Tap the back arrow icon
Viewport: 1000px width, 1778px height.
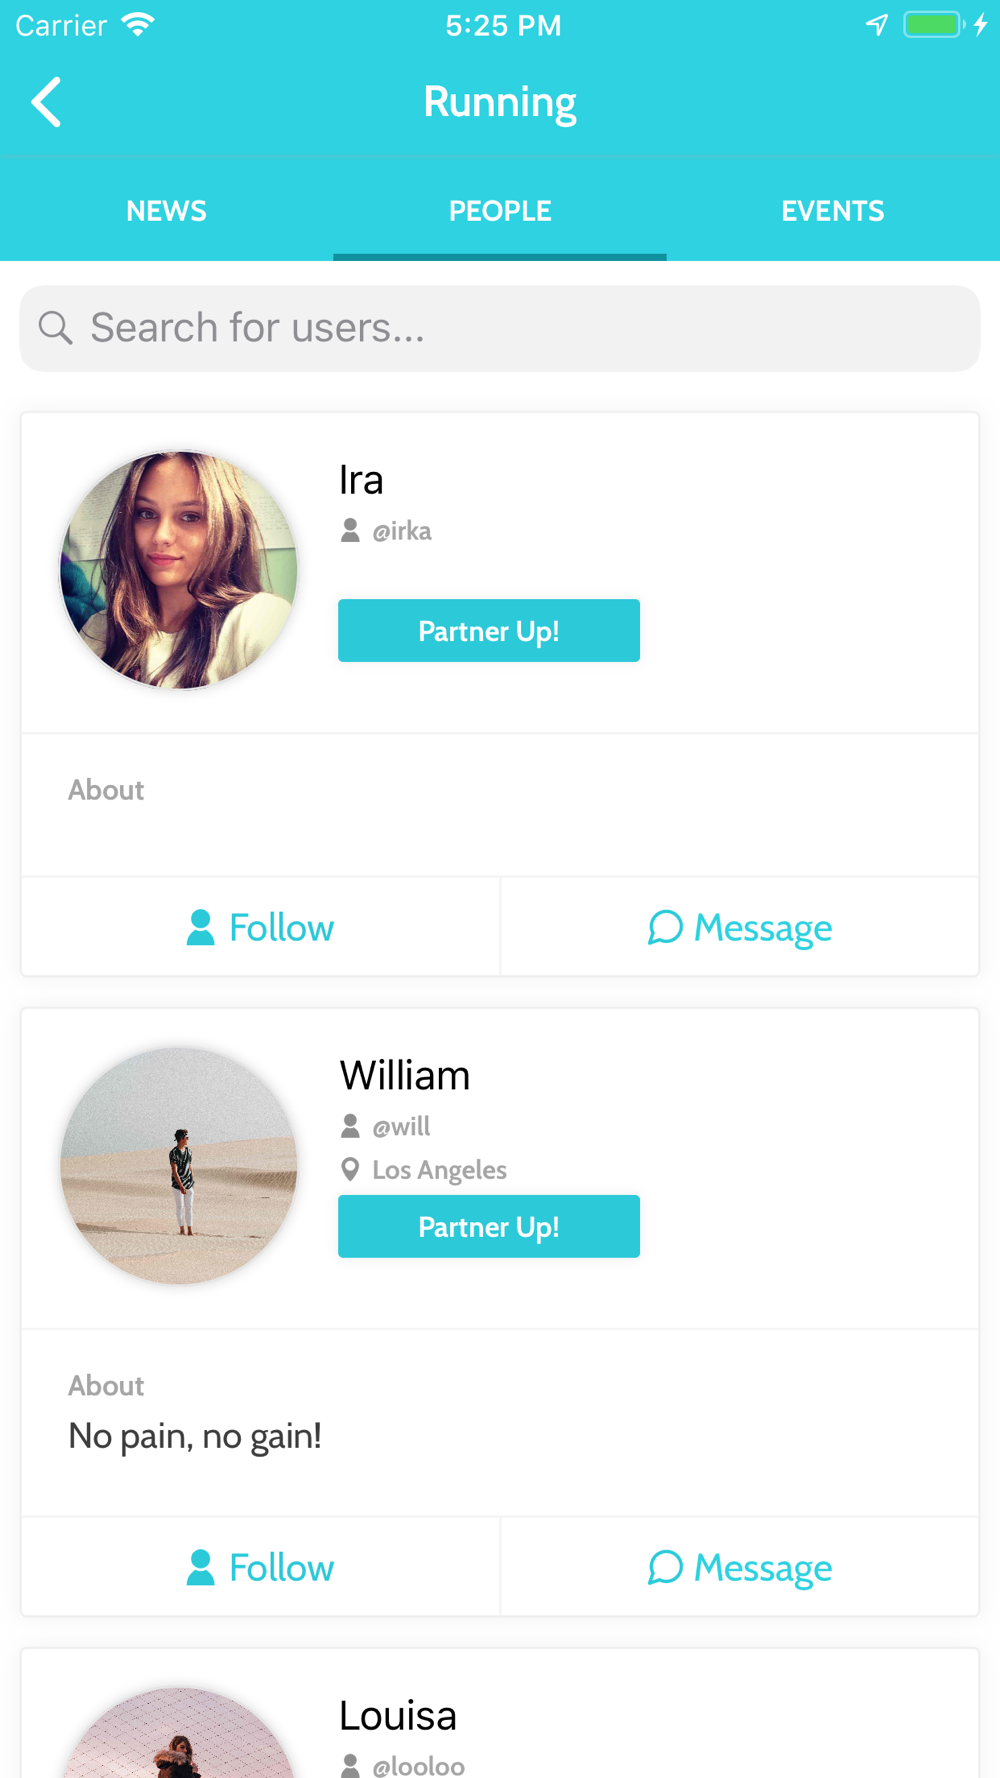click(x=46, y=102)
